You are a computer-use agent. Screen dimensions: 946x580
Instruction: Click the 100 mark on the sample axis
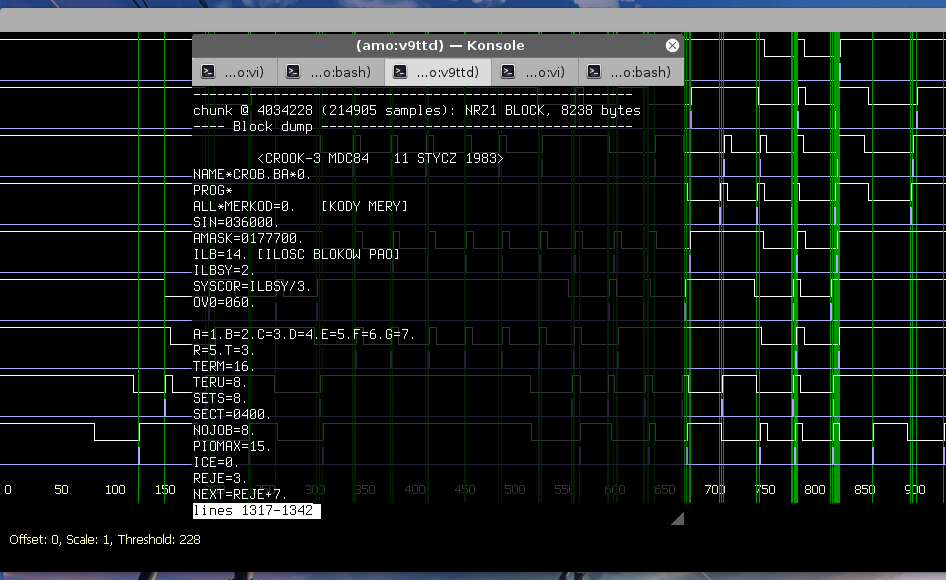pos(115,490)
